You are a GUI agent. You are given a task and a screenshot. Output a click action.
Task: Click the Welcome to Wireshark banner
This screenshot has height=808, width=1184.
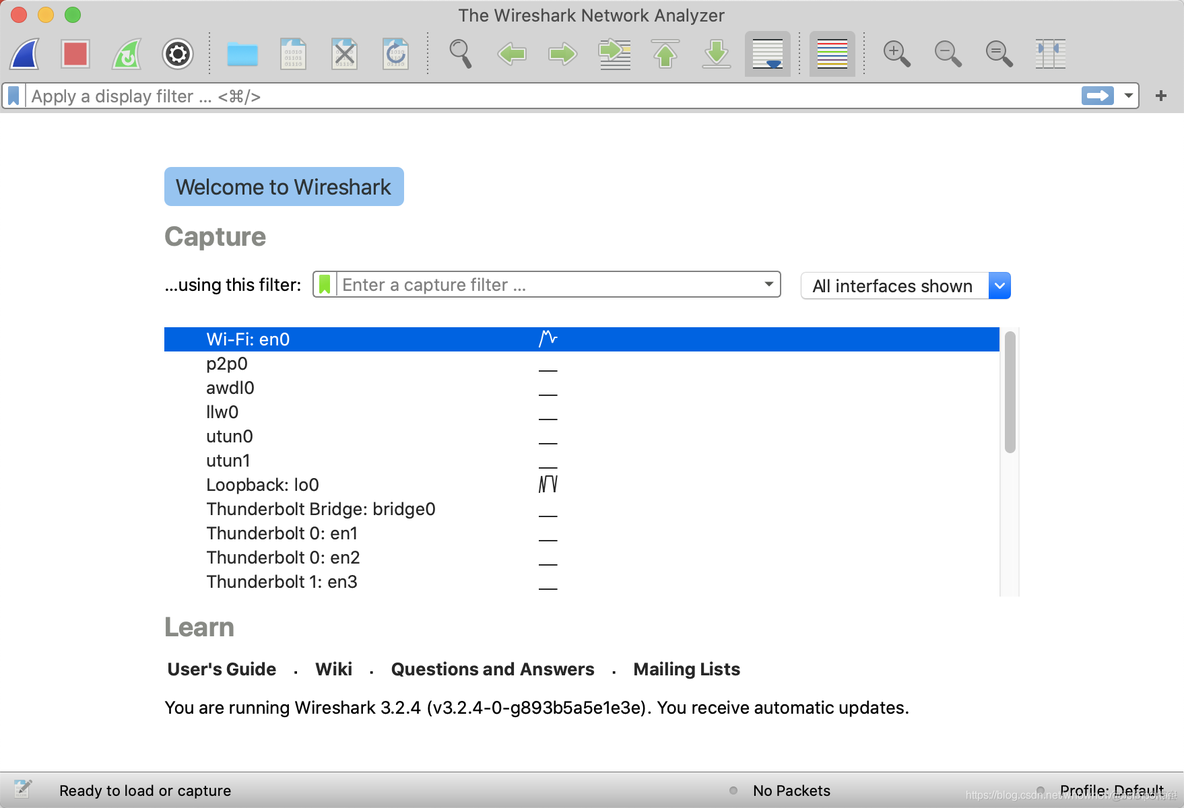284,187
